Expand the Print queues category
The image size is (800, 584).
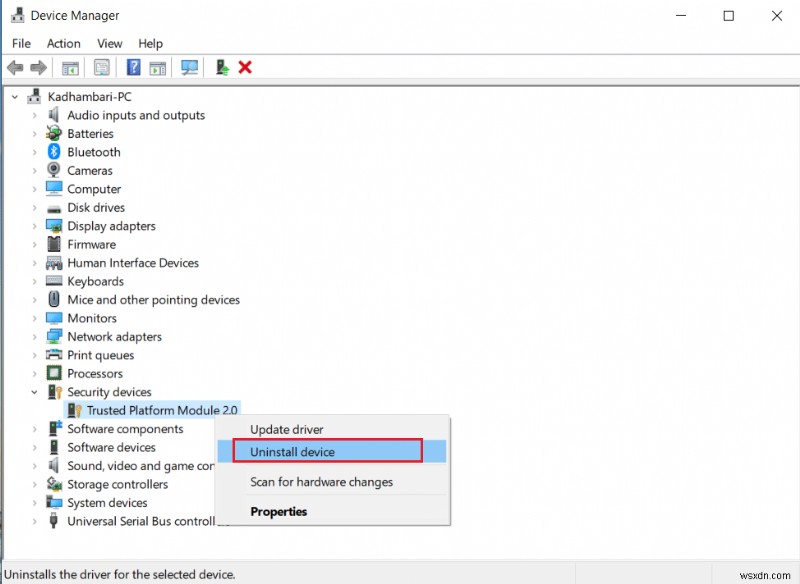34,355
